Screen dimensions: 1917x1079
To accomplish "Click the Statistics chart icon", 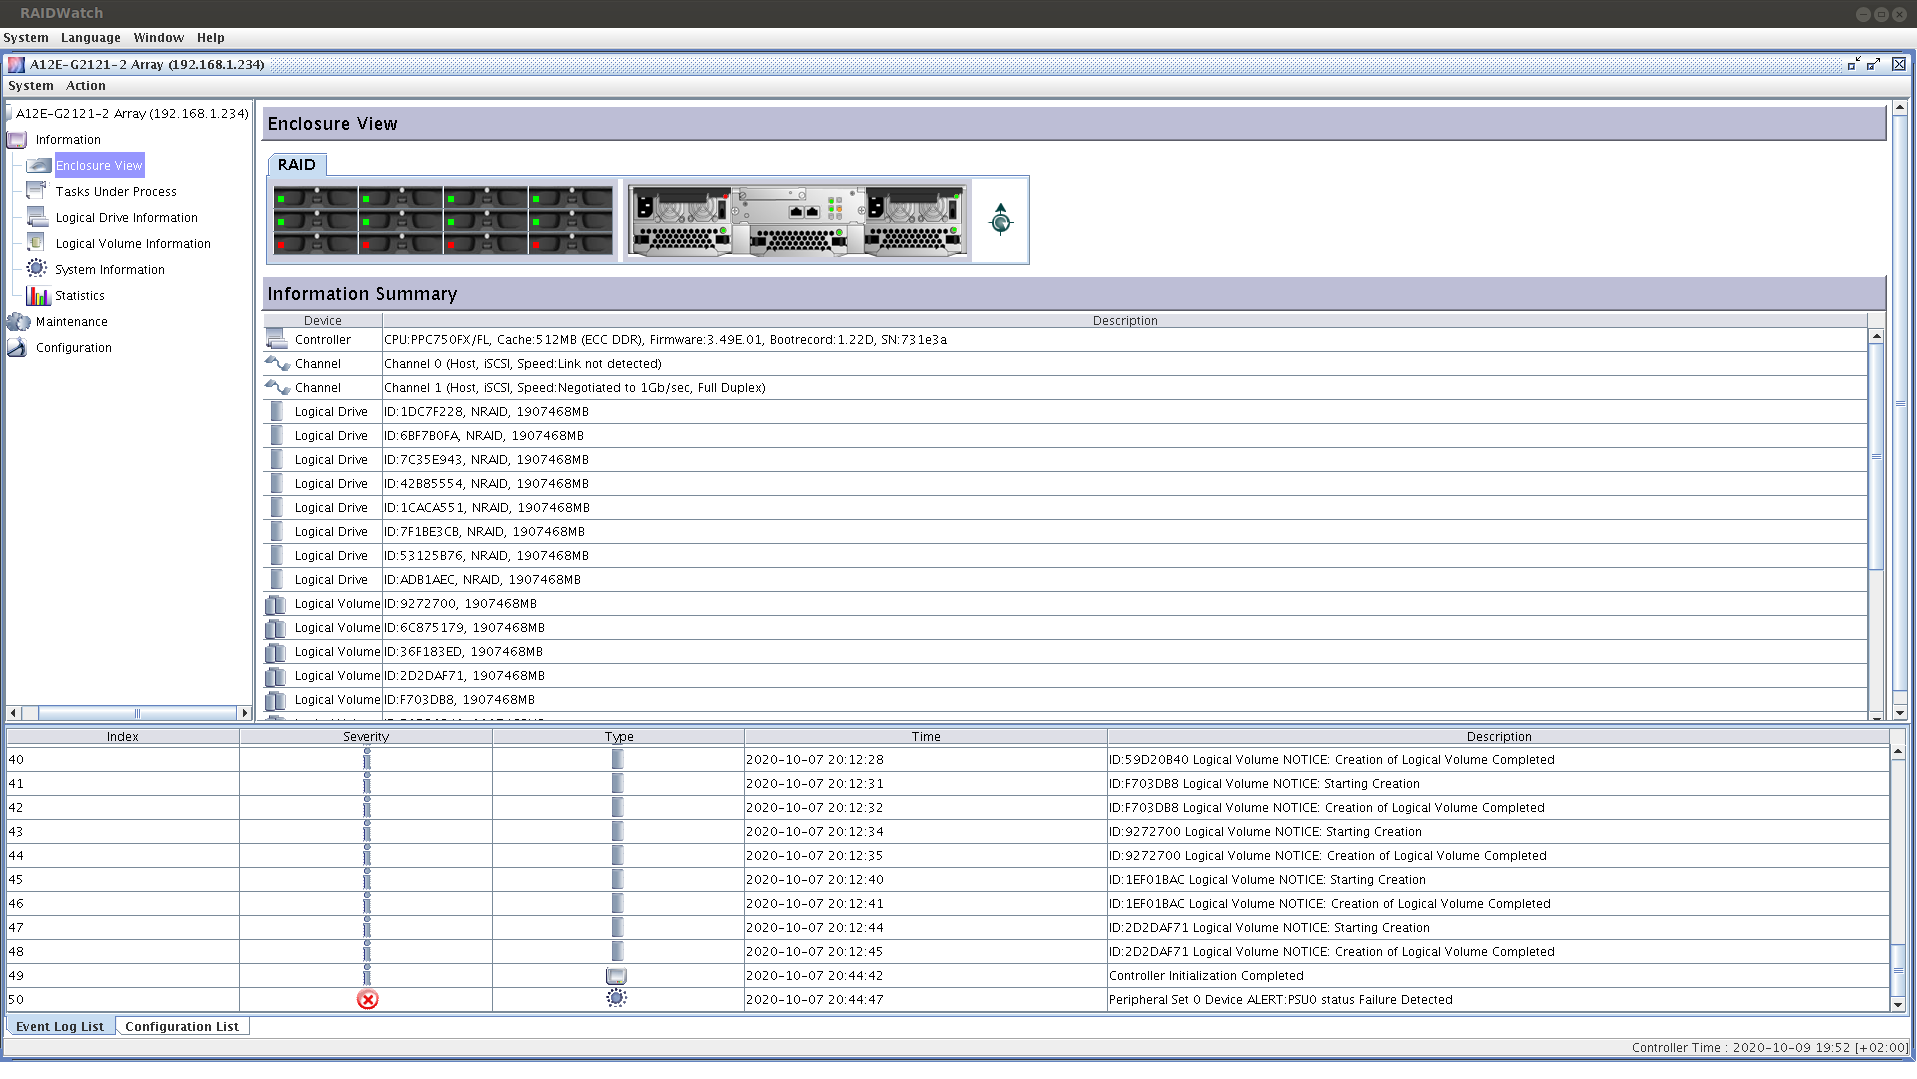I will pyautogui.click(x=37, y=295).
